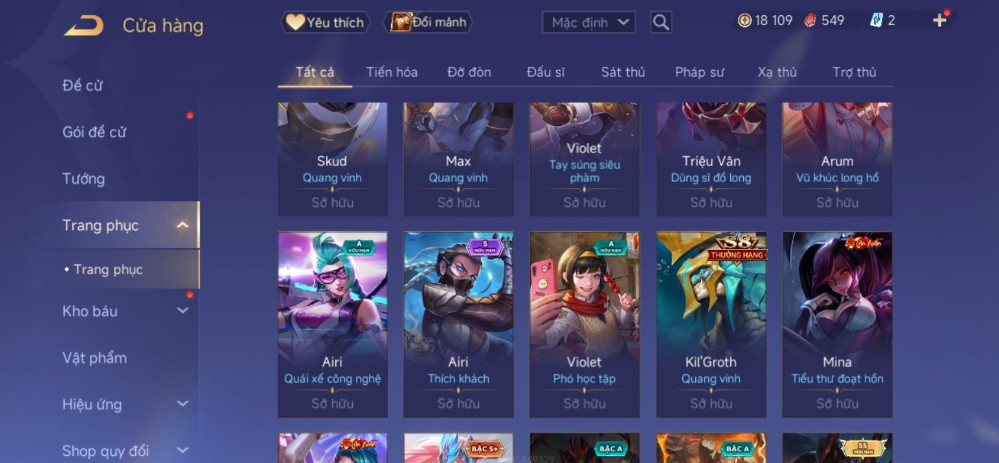Open the search magnifier icon
The height and width of the screenshot is (463, 999).
[x=661, y=22]
